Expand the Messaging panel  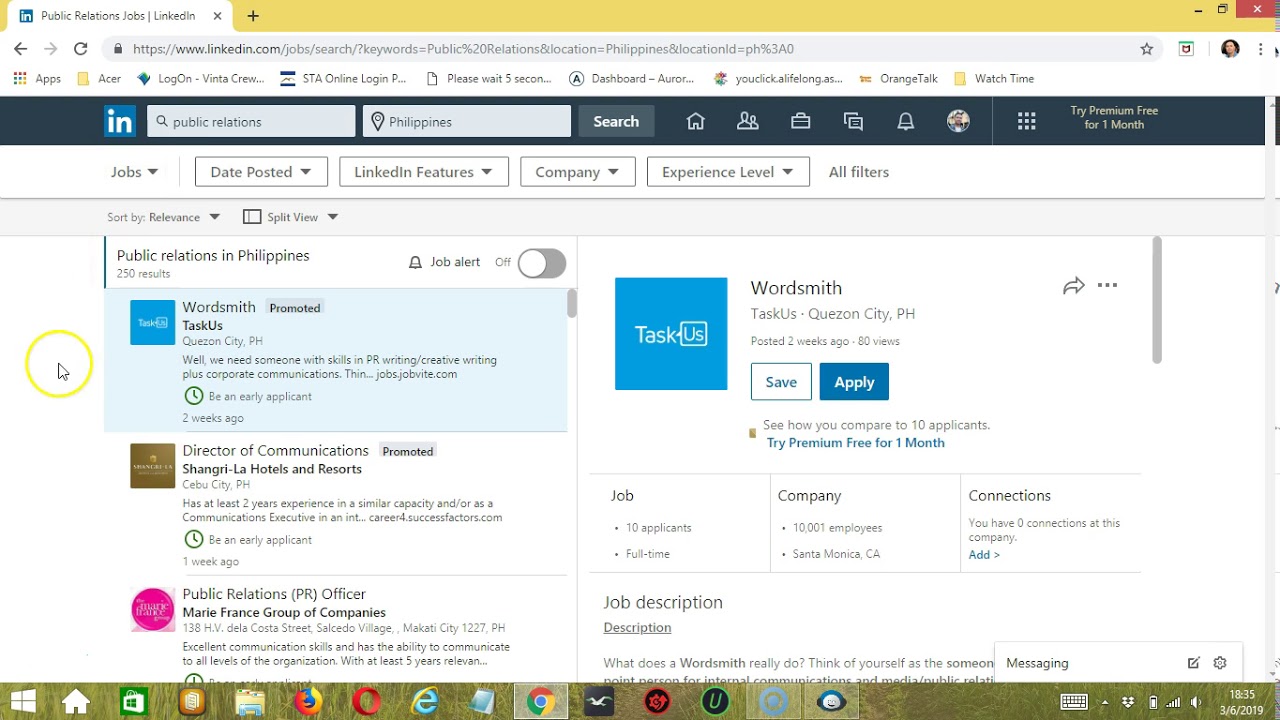tap(1037, 663)
